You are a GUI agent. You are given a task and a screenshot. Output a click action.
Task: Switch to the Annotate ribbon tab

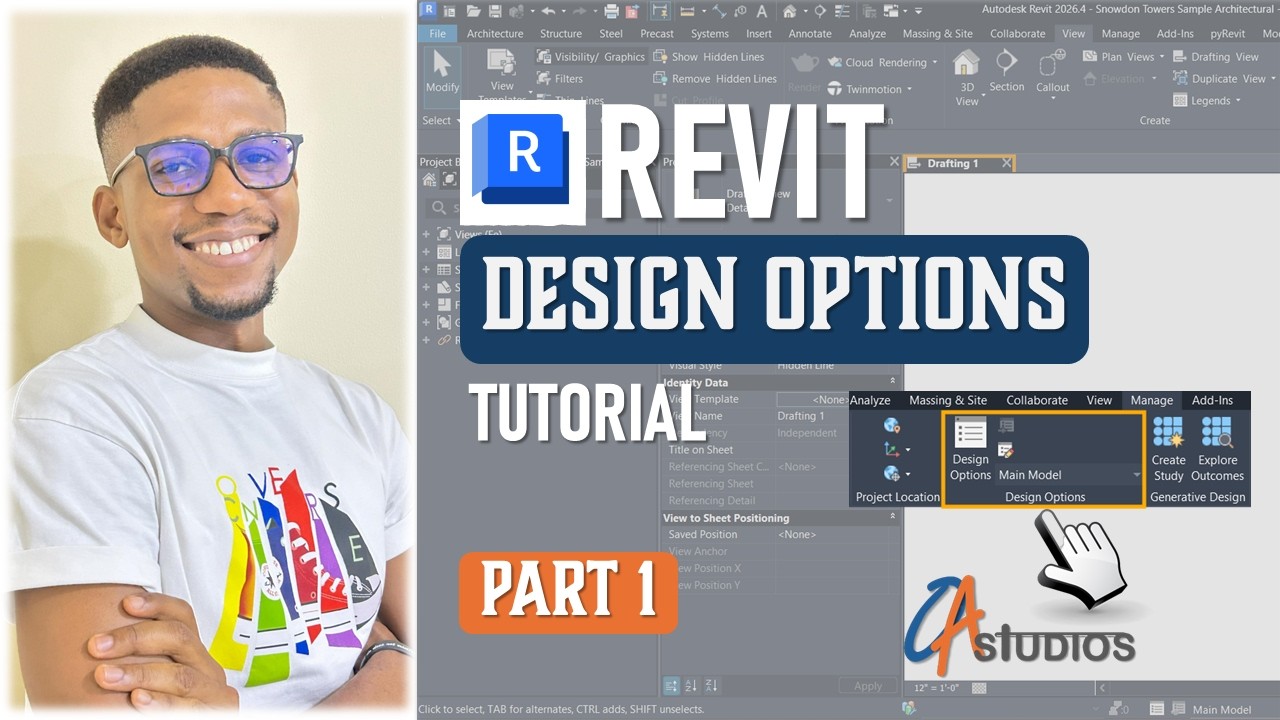810,34
